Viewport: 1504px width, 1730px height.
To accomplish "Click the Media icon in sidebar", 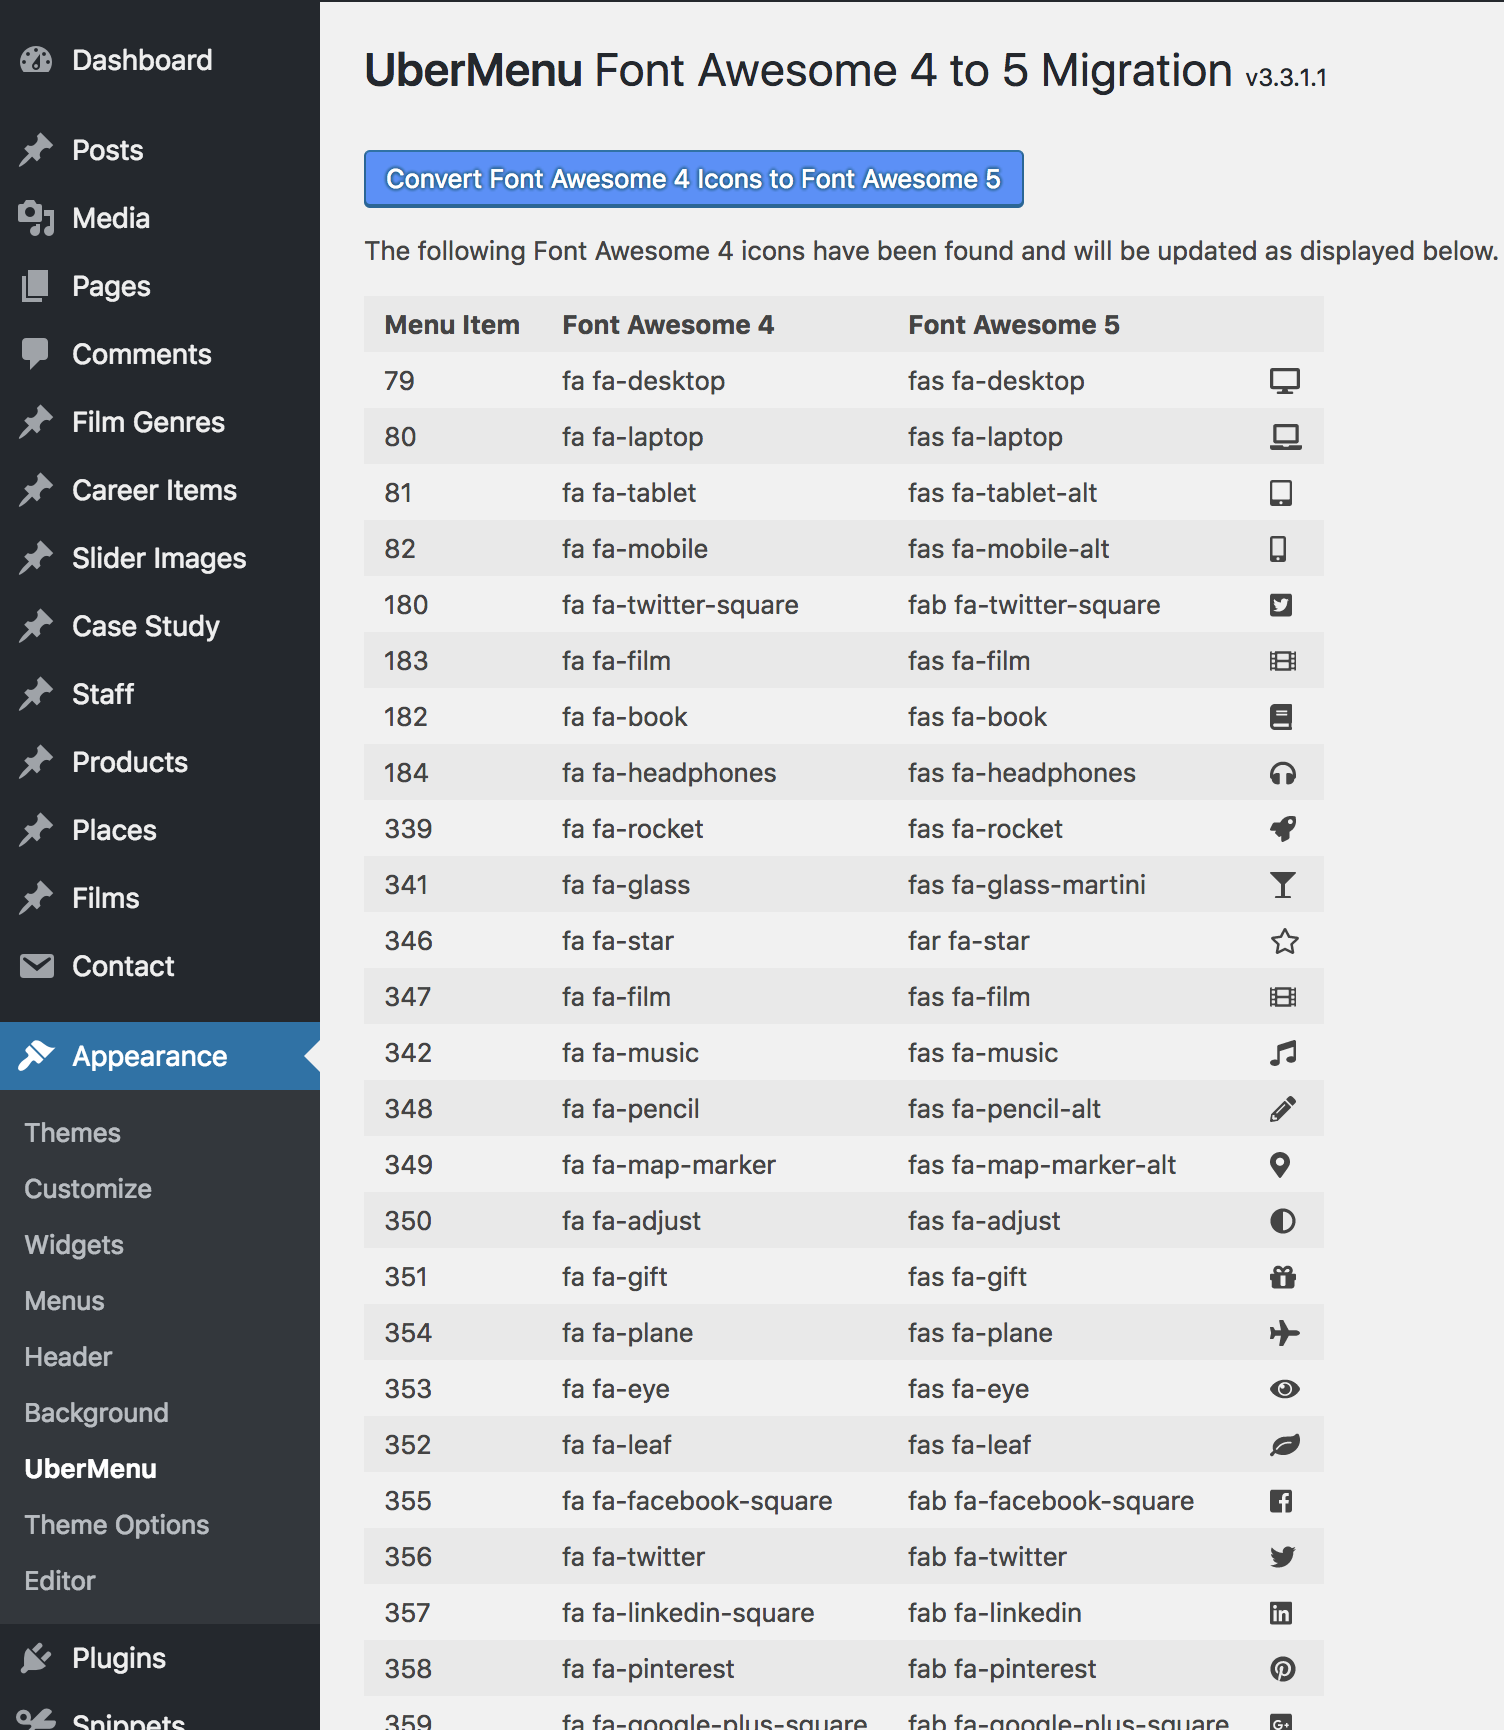I will pyautogui.click(x=36, y=218).
